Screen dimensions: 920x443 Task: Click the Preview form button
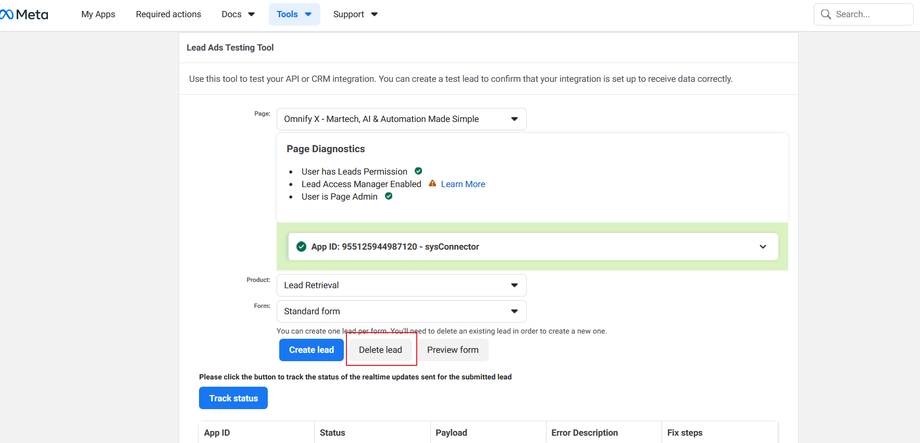click(452, 350)
